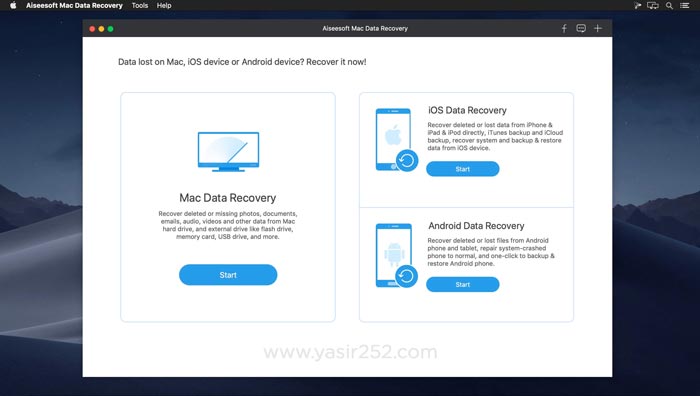This screenshot has height=396, width=700.
Task: Maximize the window with the green button
Action: pos(111,29)
